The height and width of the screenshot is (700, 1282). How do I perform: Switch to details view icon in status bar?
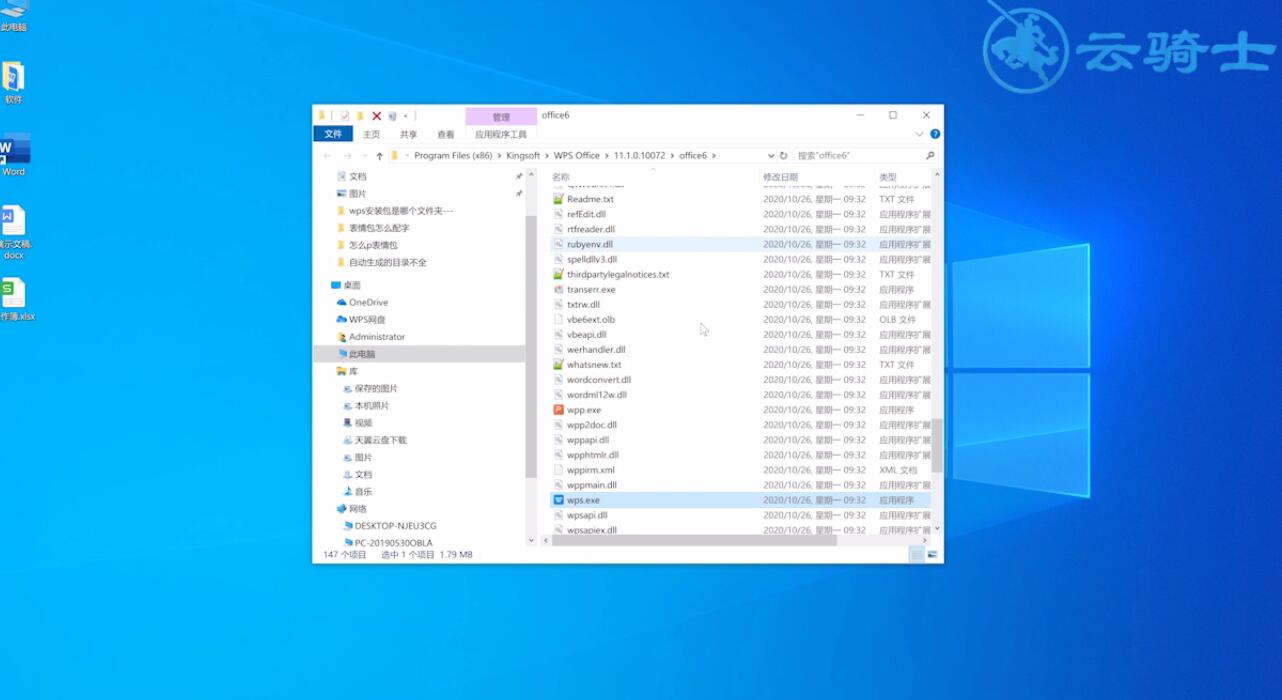click(x=917, y=554)
